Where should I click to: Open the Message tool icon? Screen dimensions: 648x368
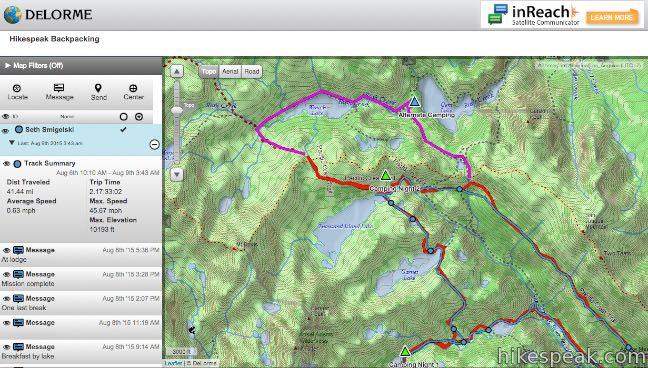point(59,88)
